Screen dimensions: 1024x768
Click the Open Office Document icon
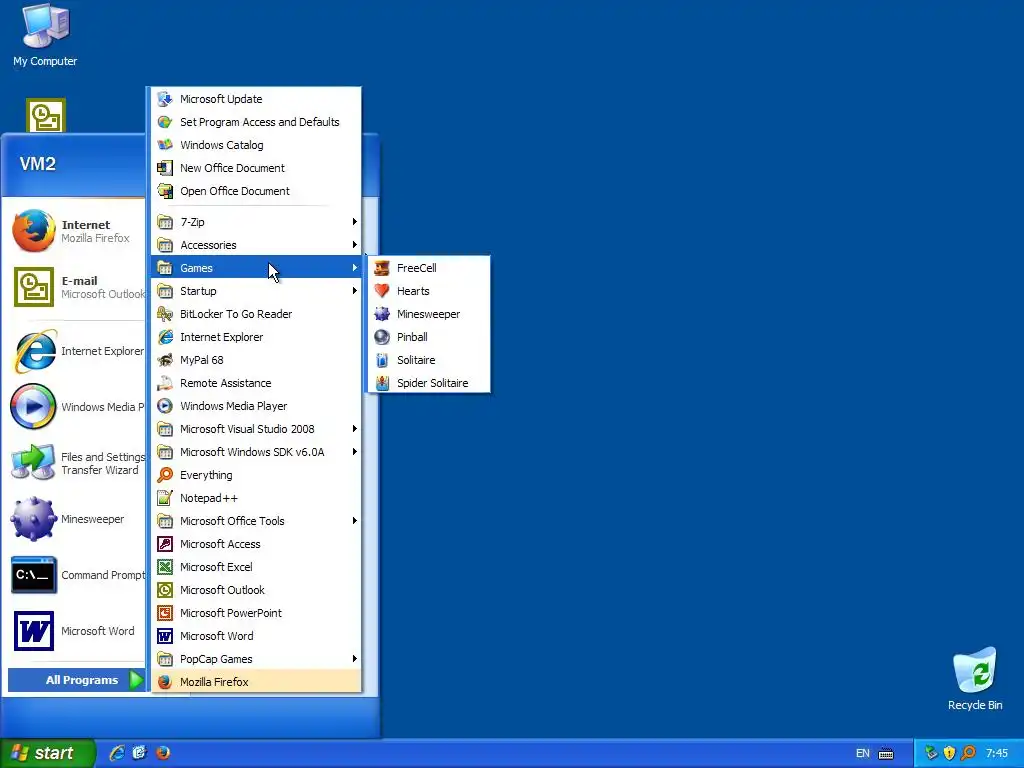point(165,191)
